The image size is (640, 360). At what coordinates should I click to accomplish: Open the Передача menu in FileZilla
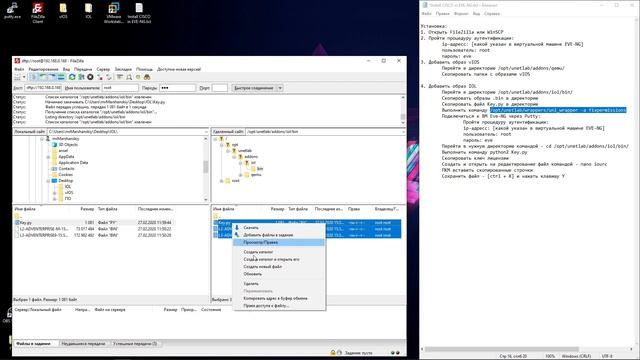point(83,69)
